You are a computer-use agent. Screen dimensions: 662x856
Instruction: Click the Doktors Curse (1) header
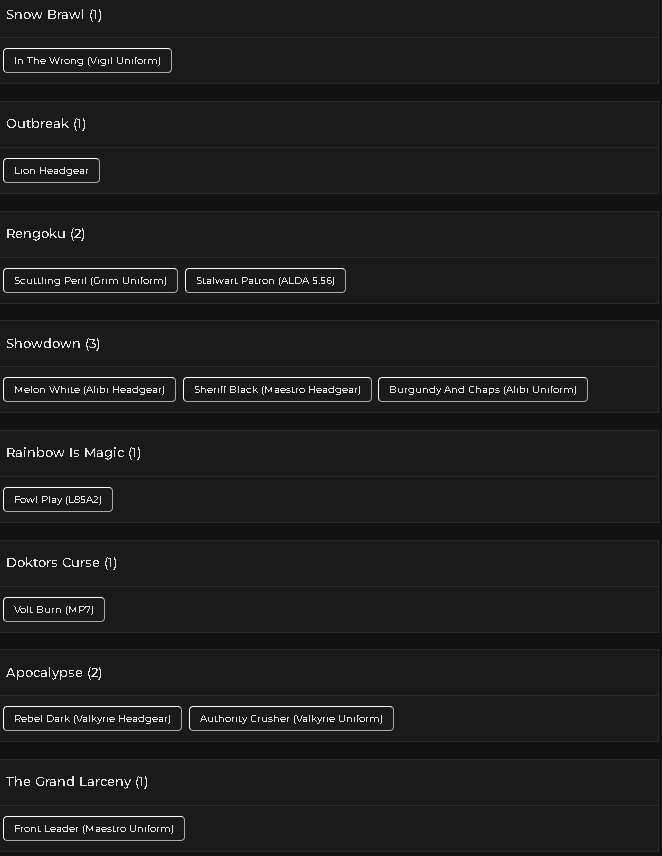(329, 563)
